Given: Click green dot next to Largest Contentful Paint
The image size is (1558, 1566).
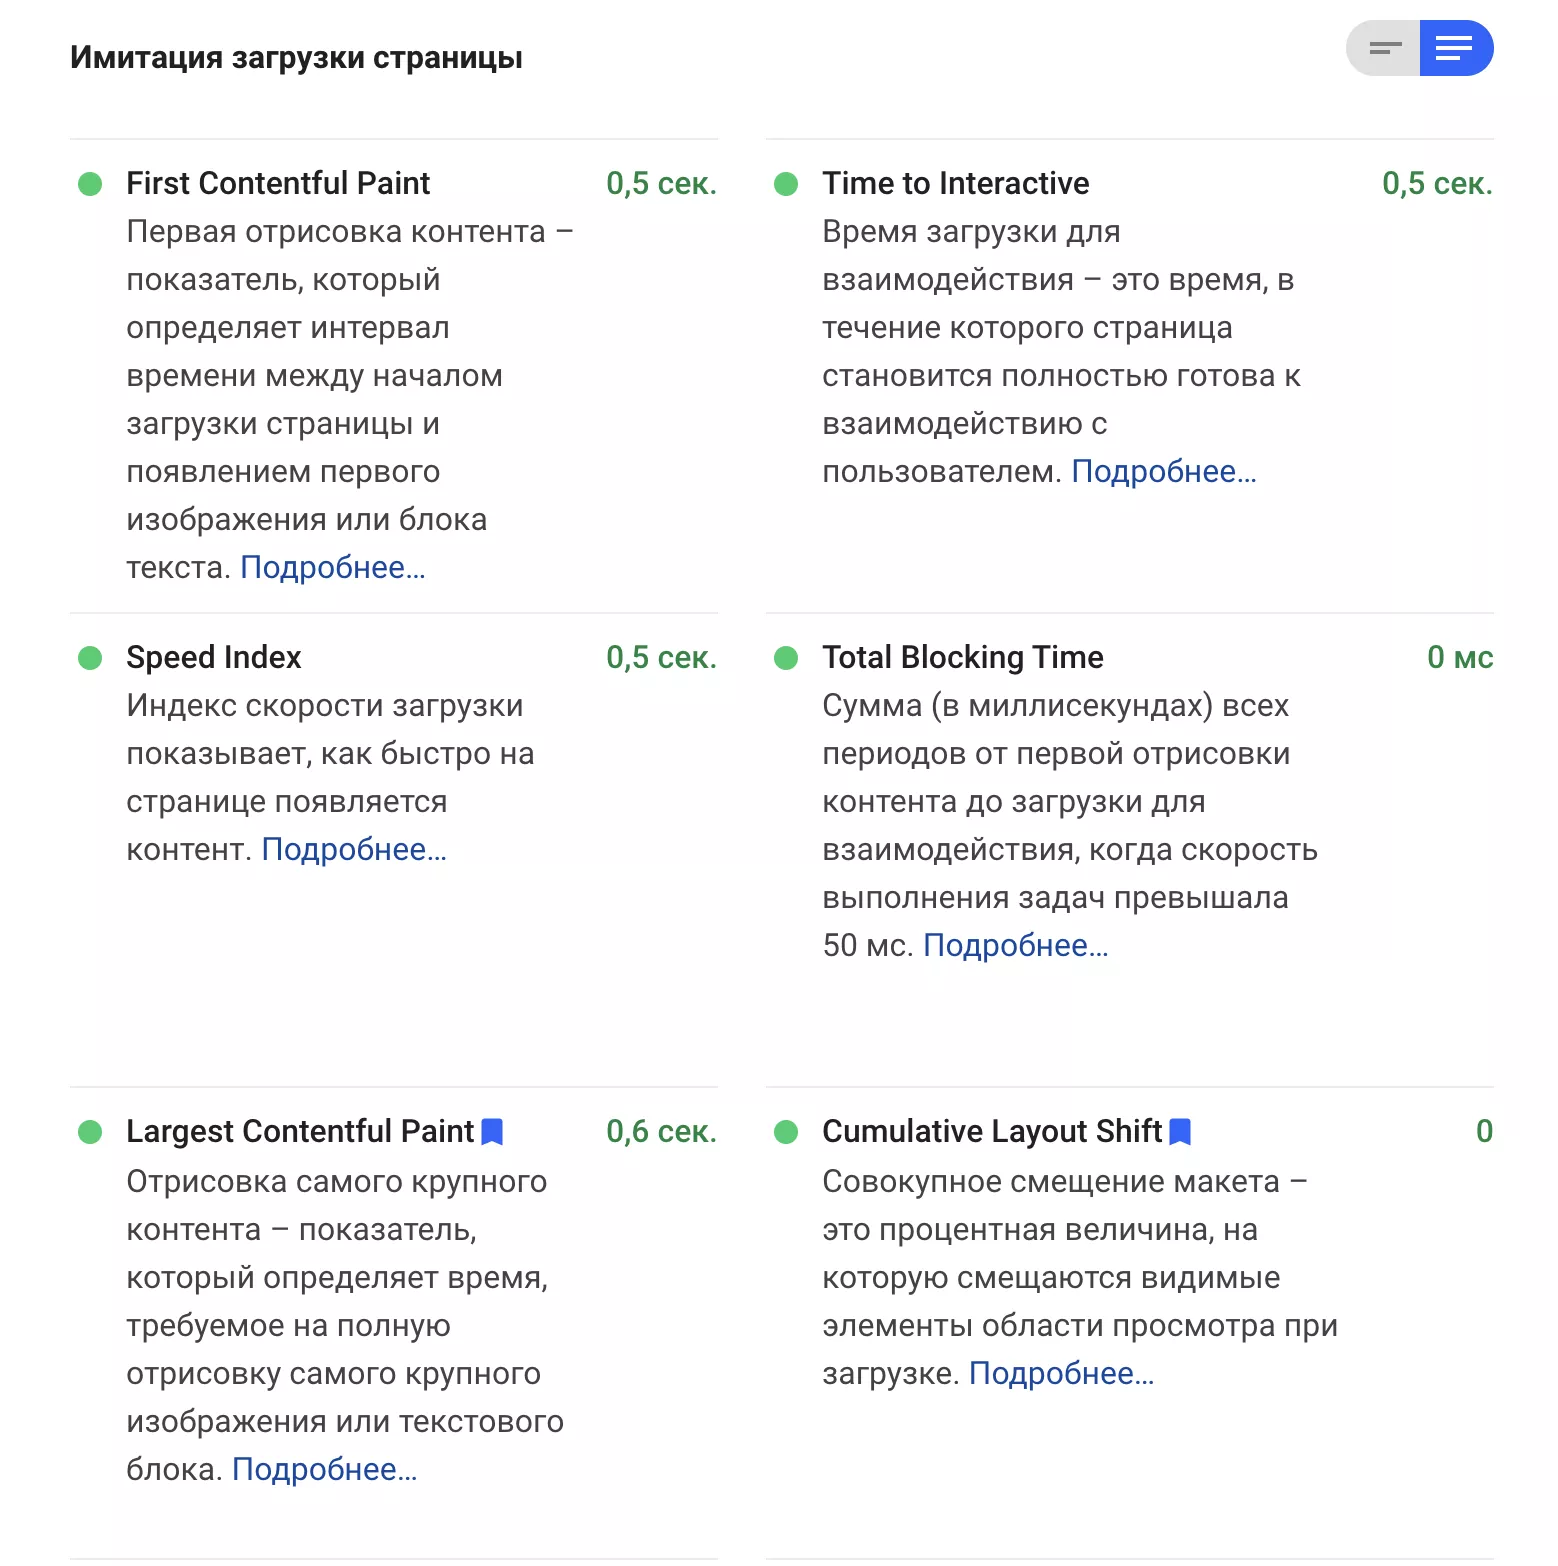Looking at the screenshot, I should [x=90, y=1132].
